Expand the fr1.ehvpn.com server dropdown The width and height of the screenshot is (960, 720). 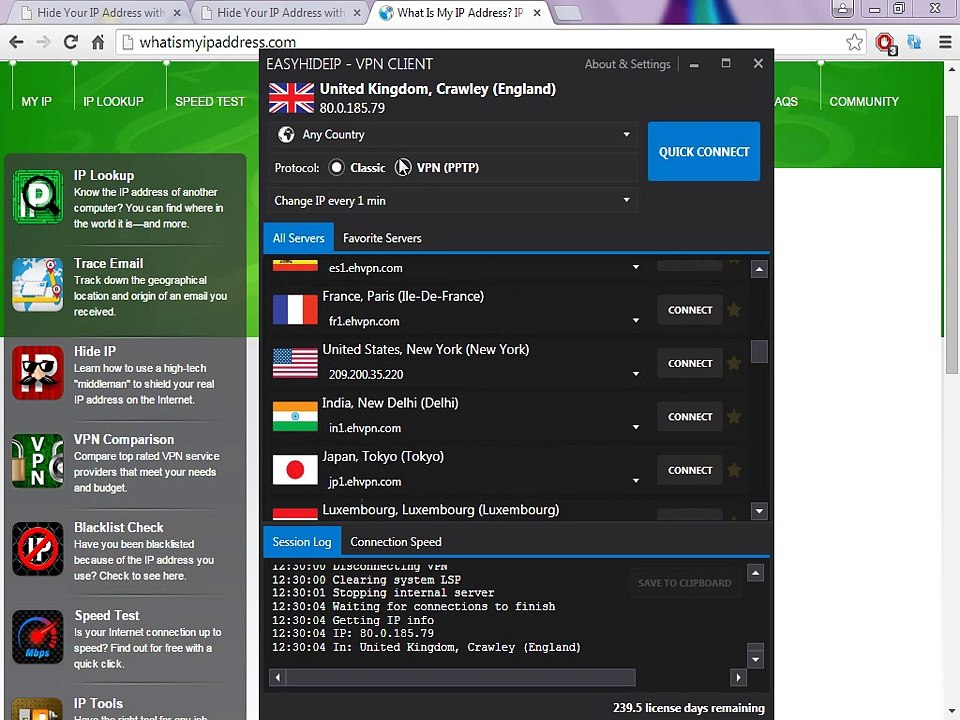point(636,320)
